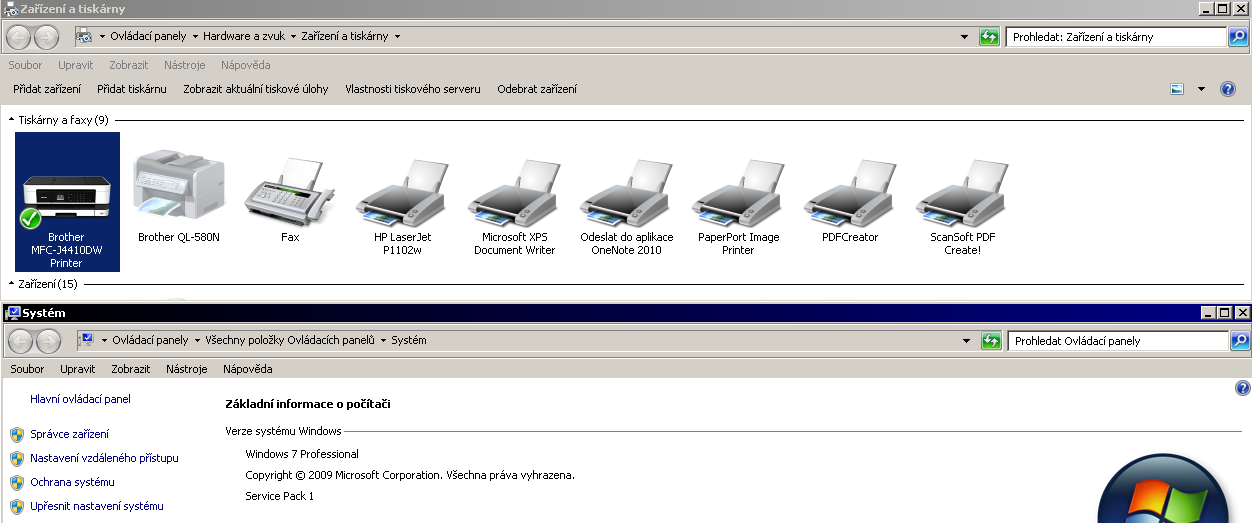The image size is (1252, 523).
Task: Change view icon in Zařízení a tiskárny
Action: click(x=1177, y=89)
